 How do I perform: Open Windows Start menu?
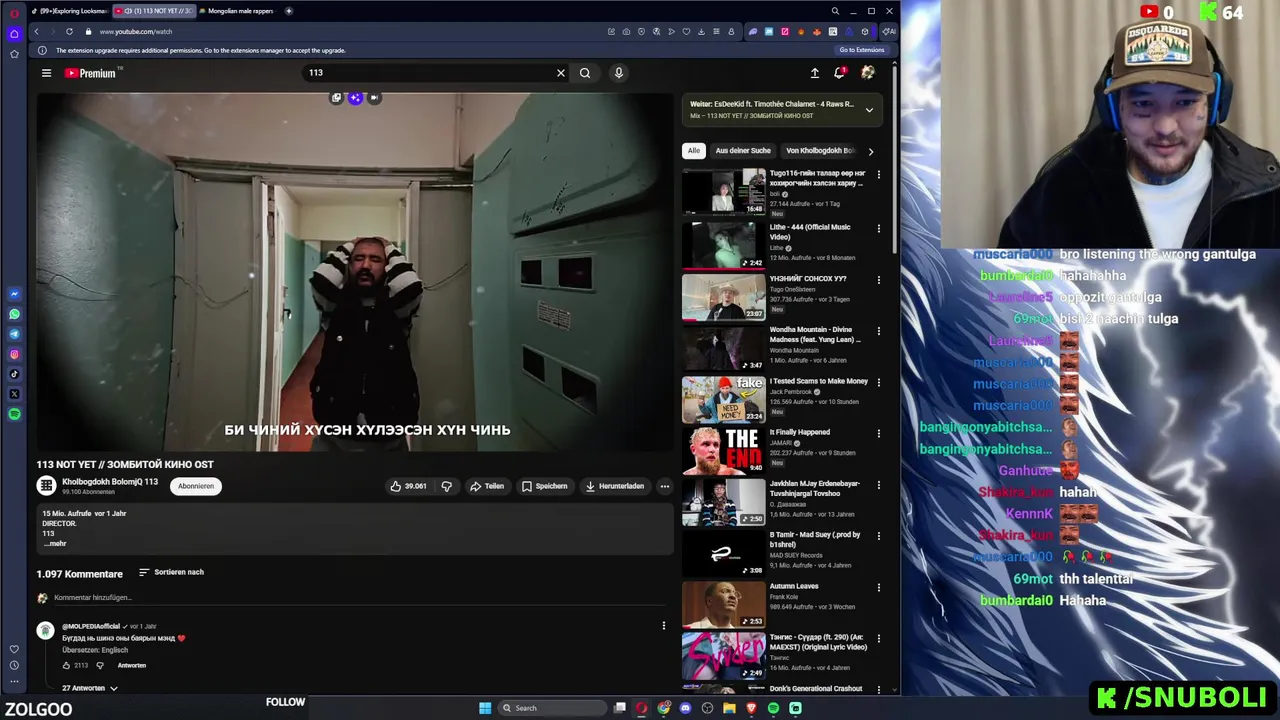pos(485,708)
